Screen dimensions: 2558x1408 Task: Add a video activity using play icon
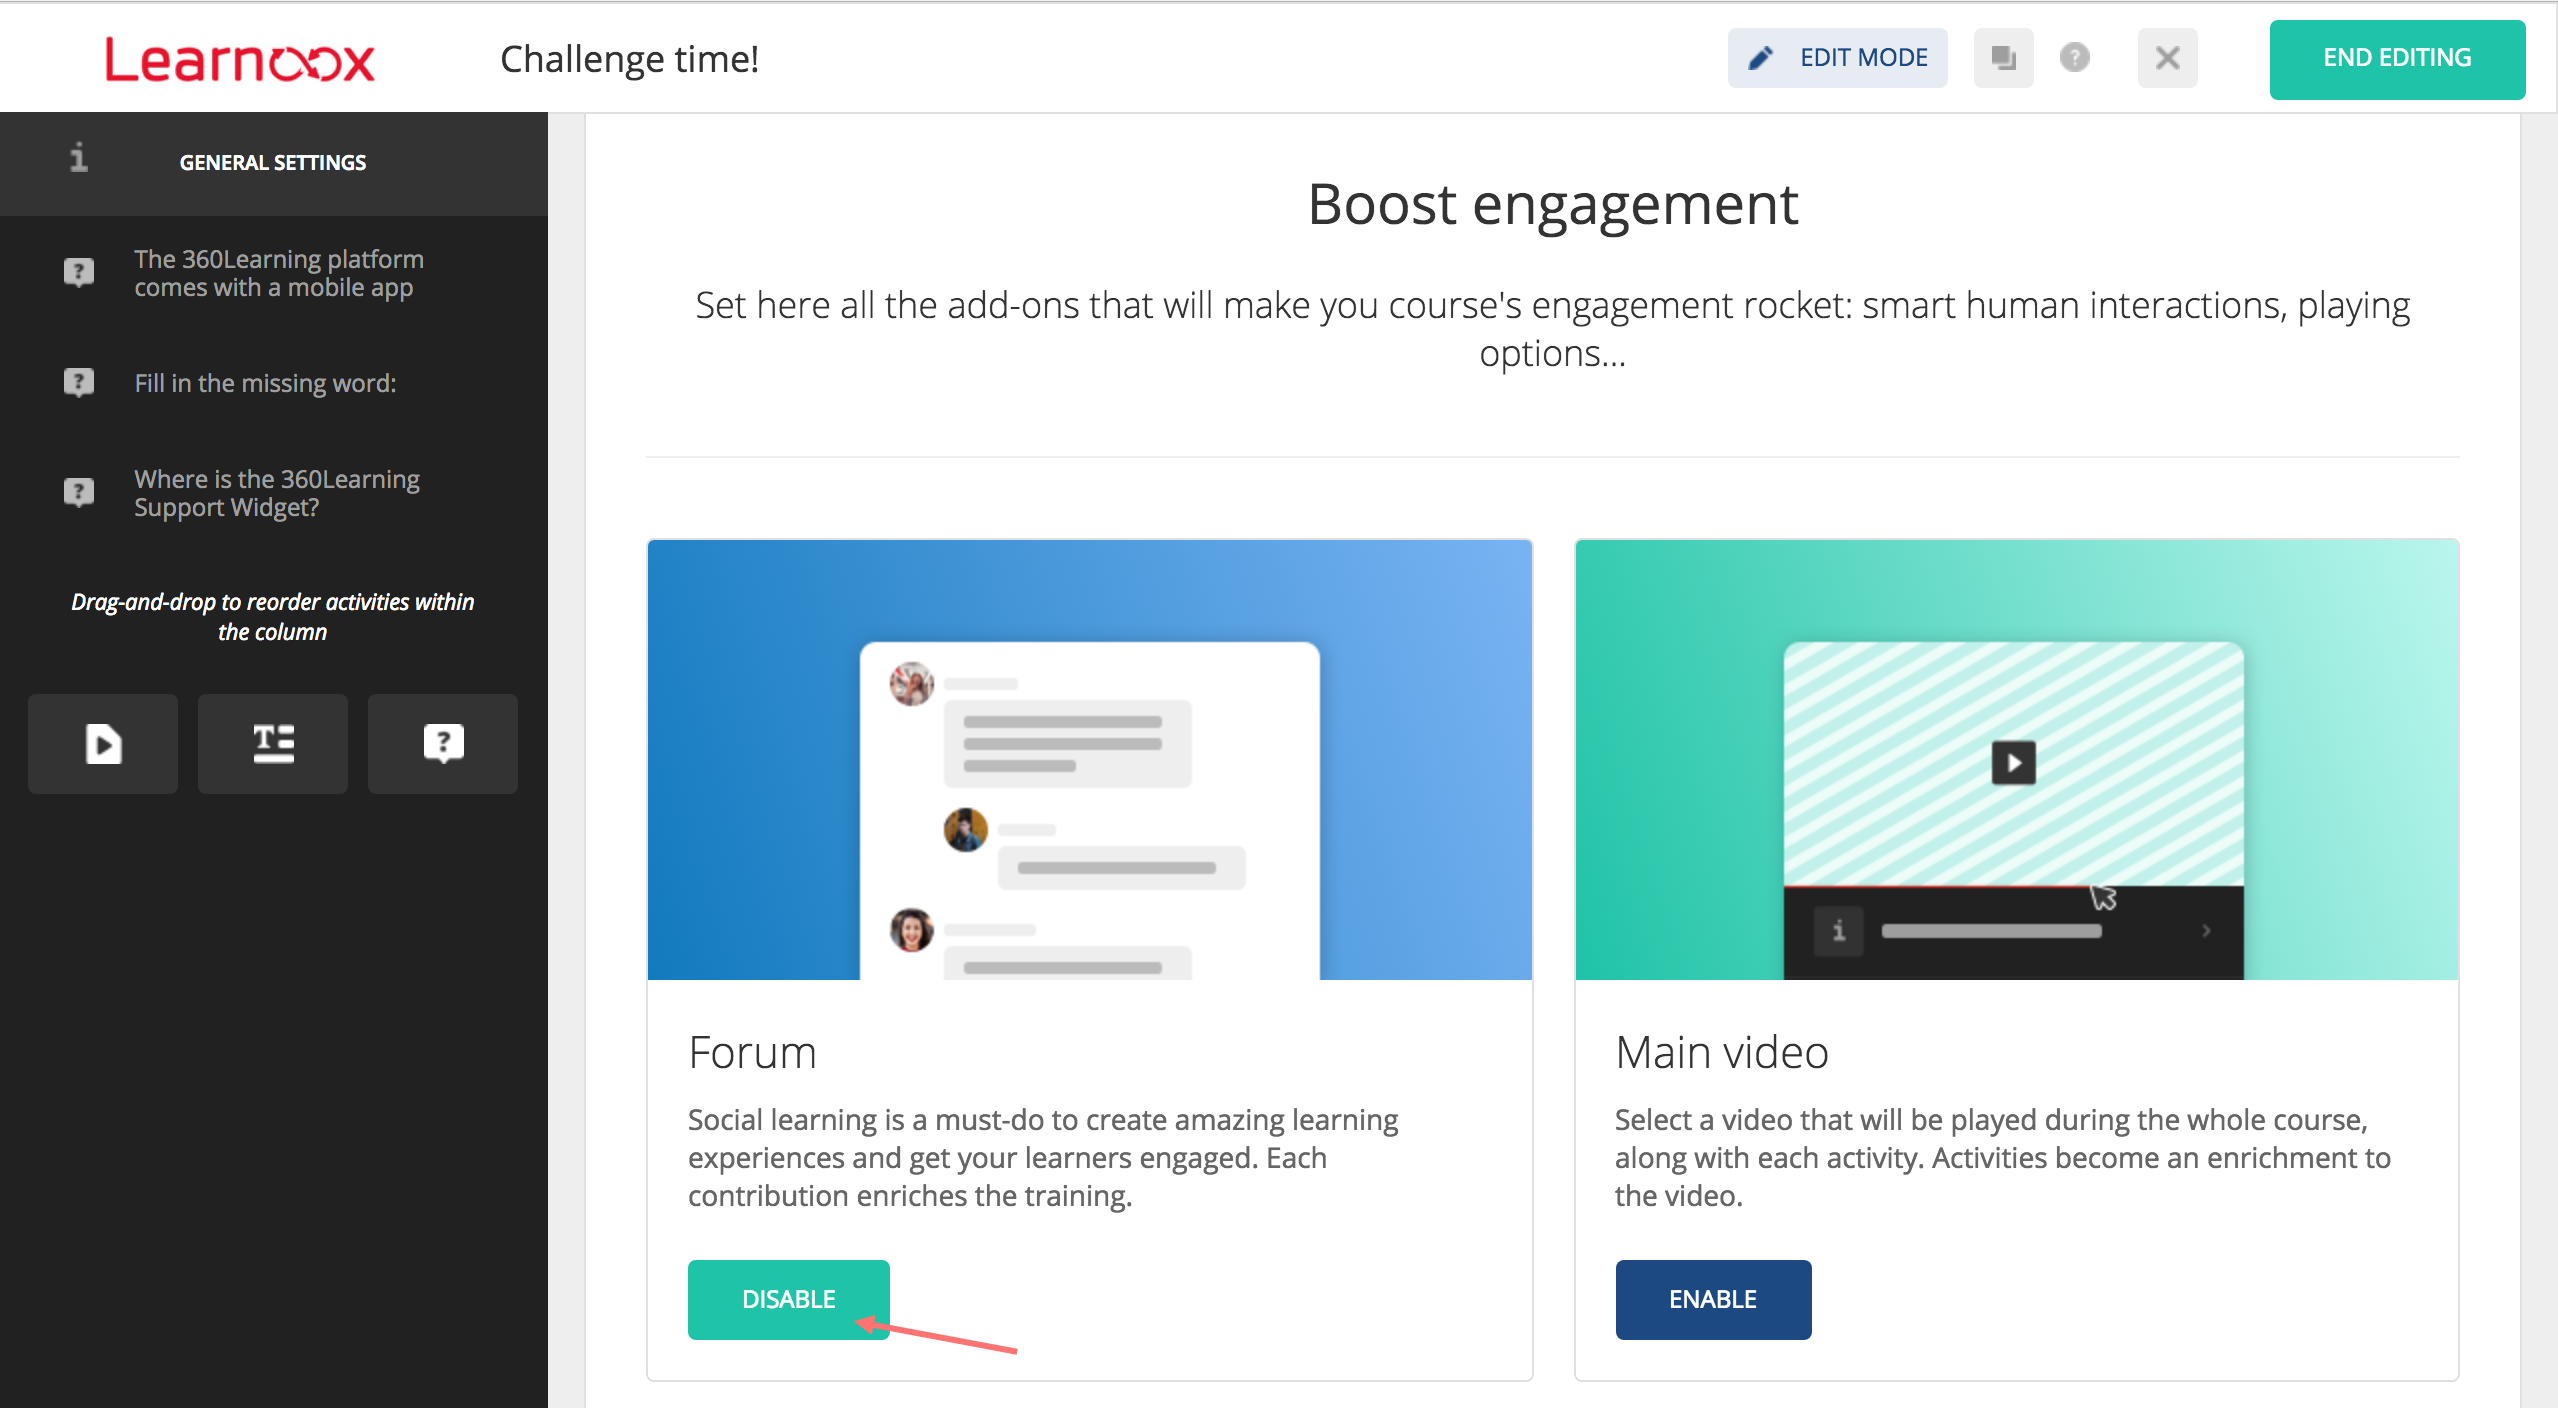tap(103, 744)
